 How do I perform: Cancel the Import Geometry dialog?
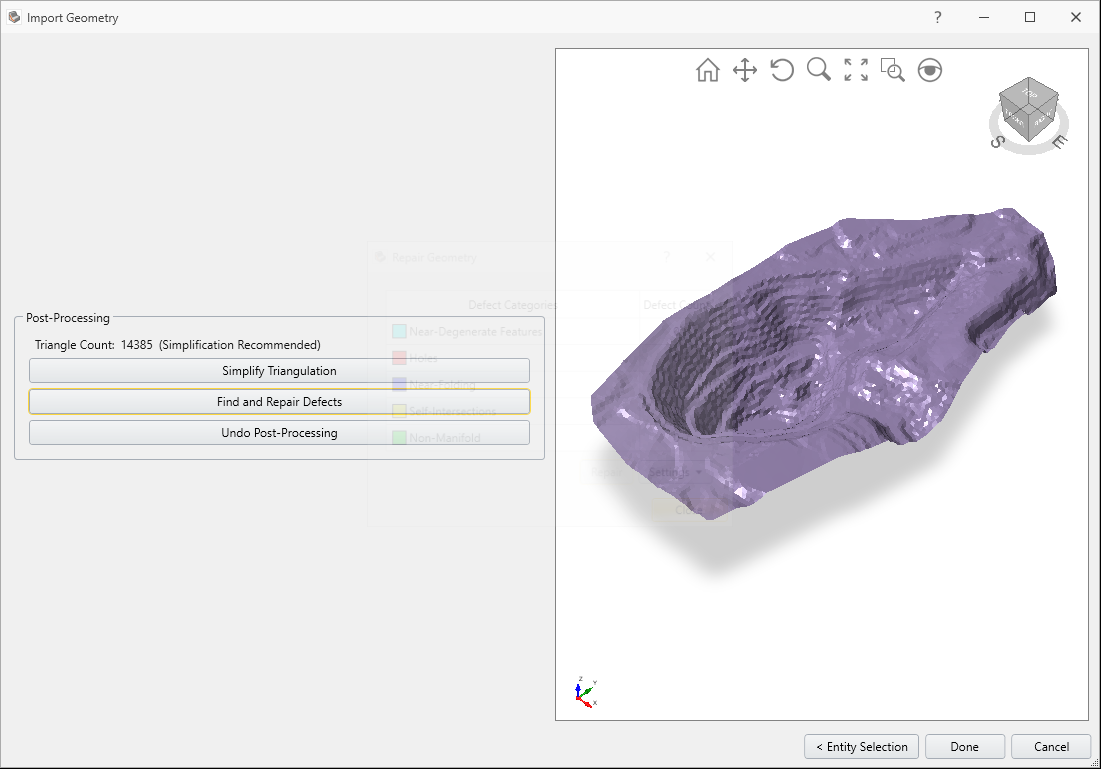(x=1051, y=747)
